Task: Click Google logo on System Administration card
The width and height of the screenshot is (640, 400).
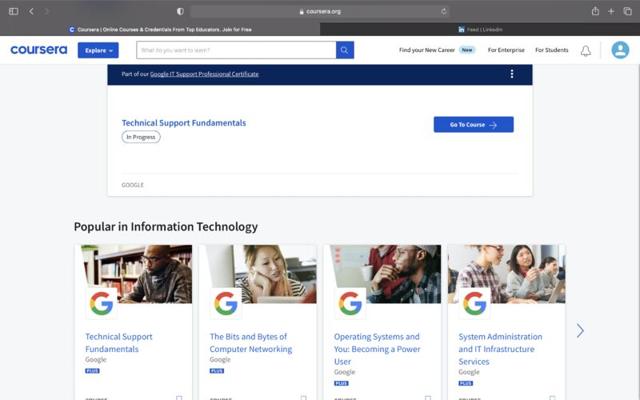Action: [475, 304]
